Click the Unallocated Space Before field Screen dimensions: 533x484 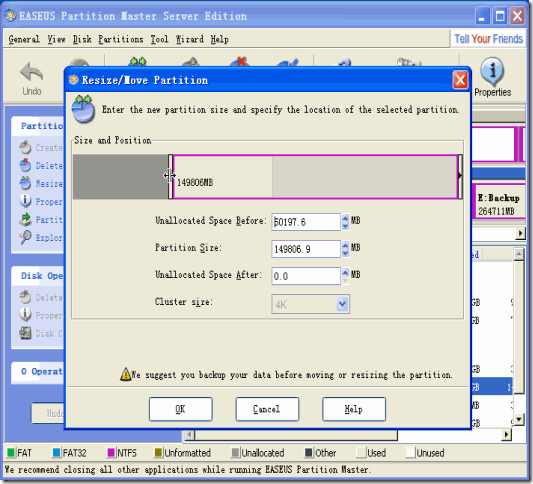[x=306, y=222]
